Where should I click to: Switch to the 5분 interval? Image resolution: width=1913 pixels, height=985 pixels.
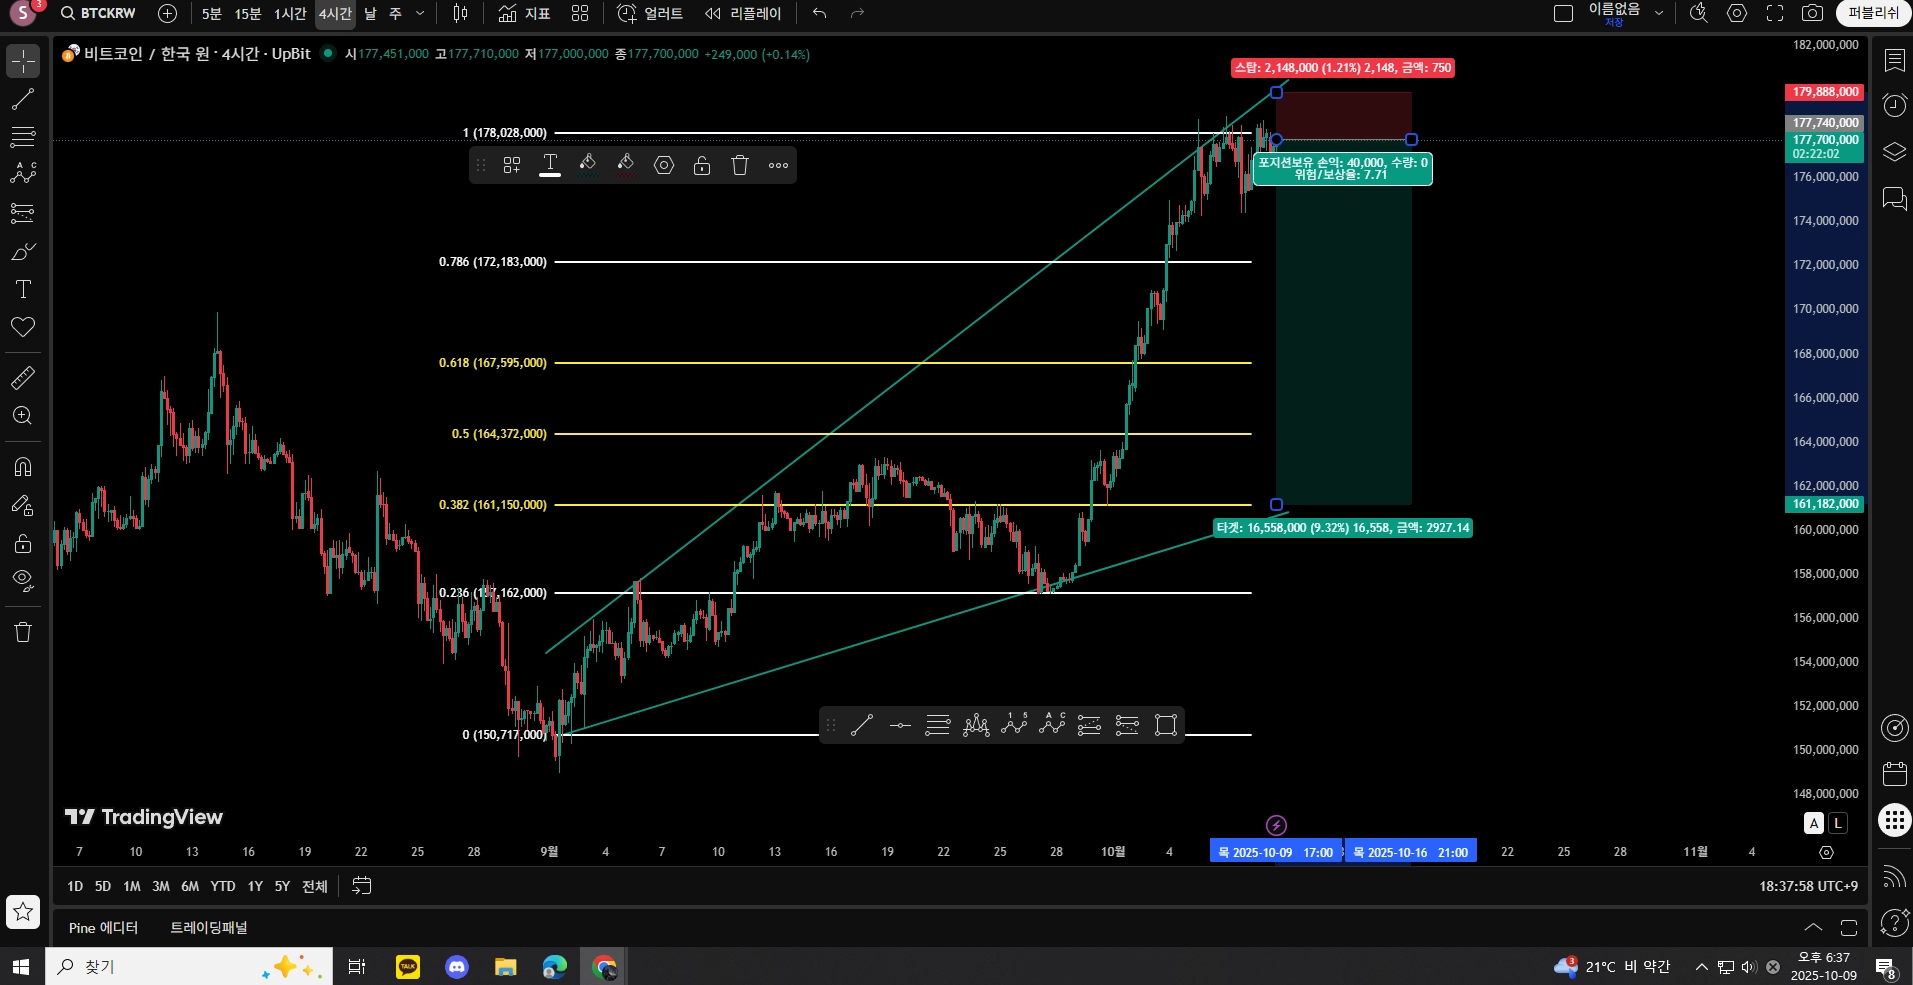tap(211, 13)
